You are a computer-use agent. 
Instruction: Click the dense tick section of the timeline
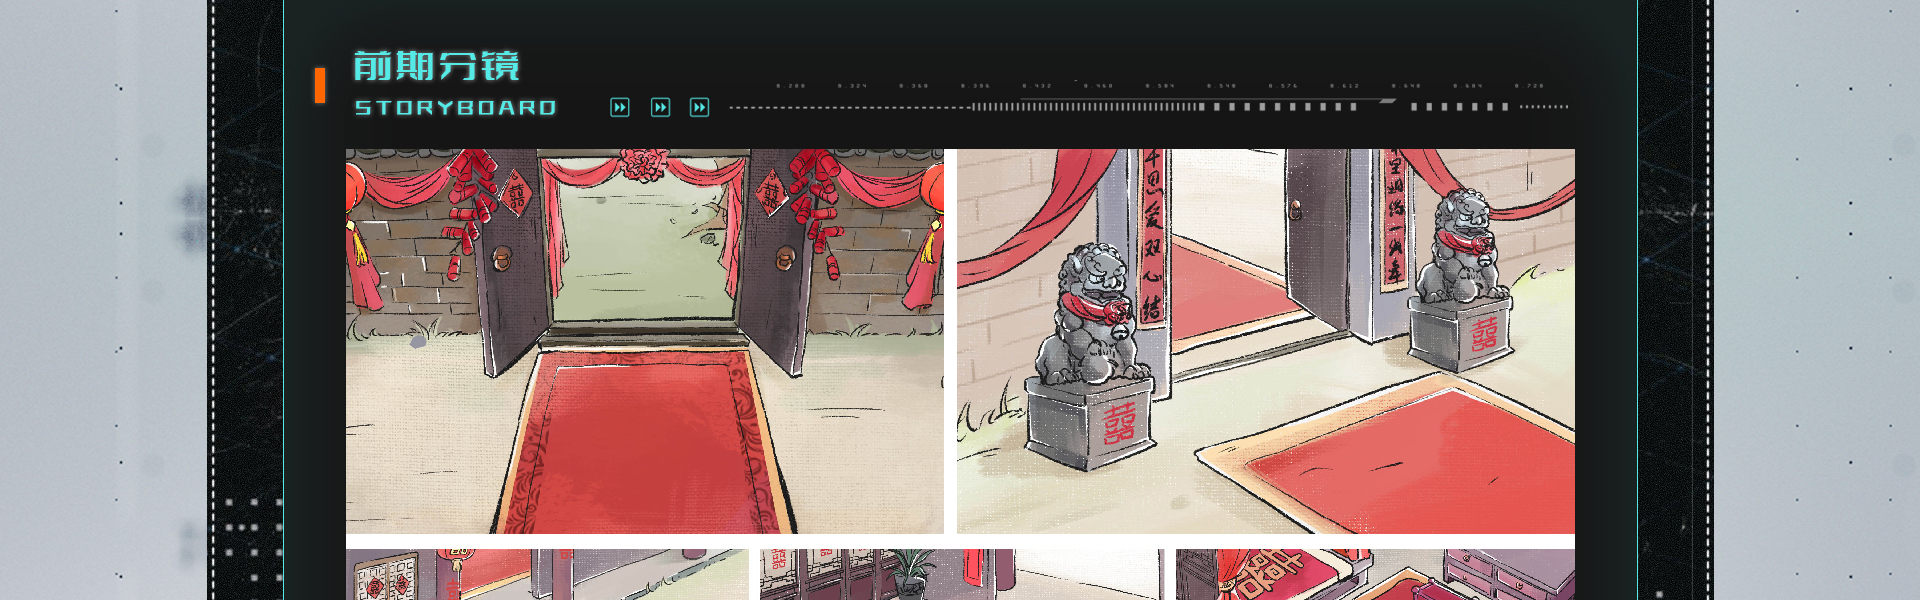1085,106
